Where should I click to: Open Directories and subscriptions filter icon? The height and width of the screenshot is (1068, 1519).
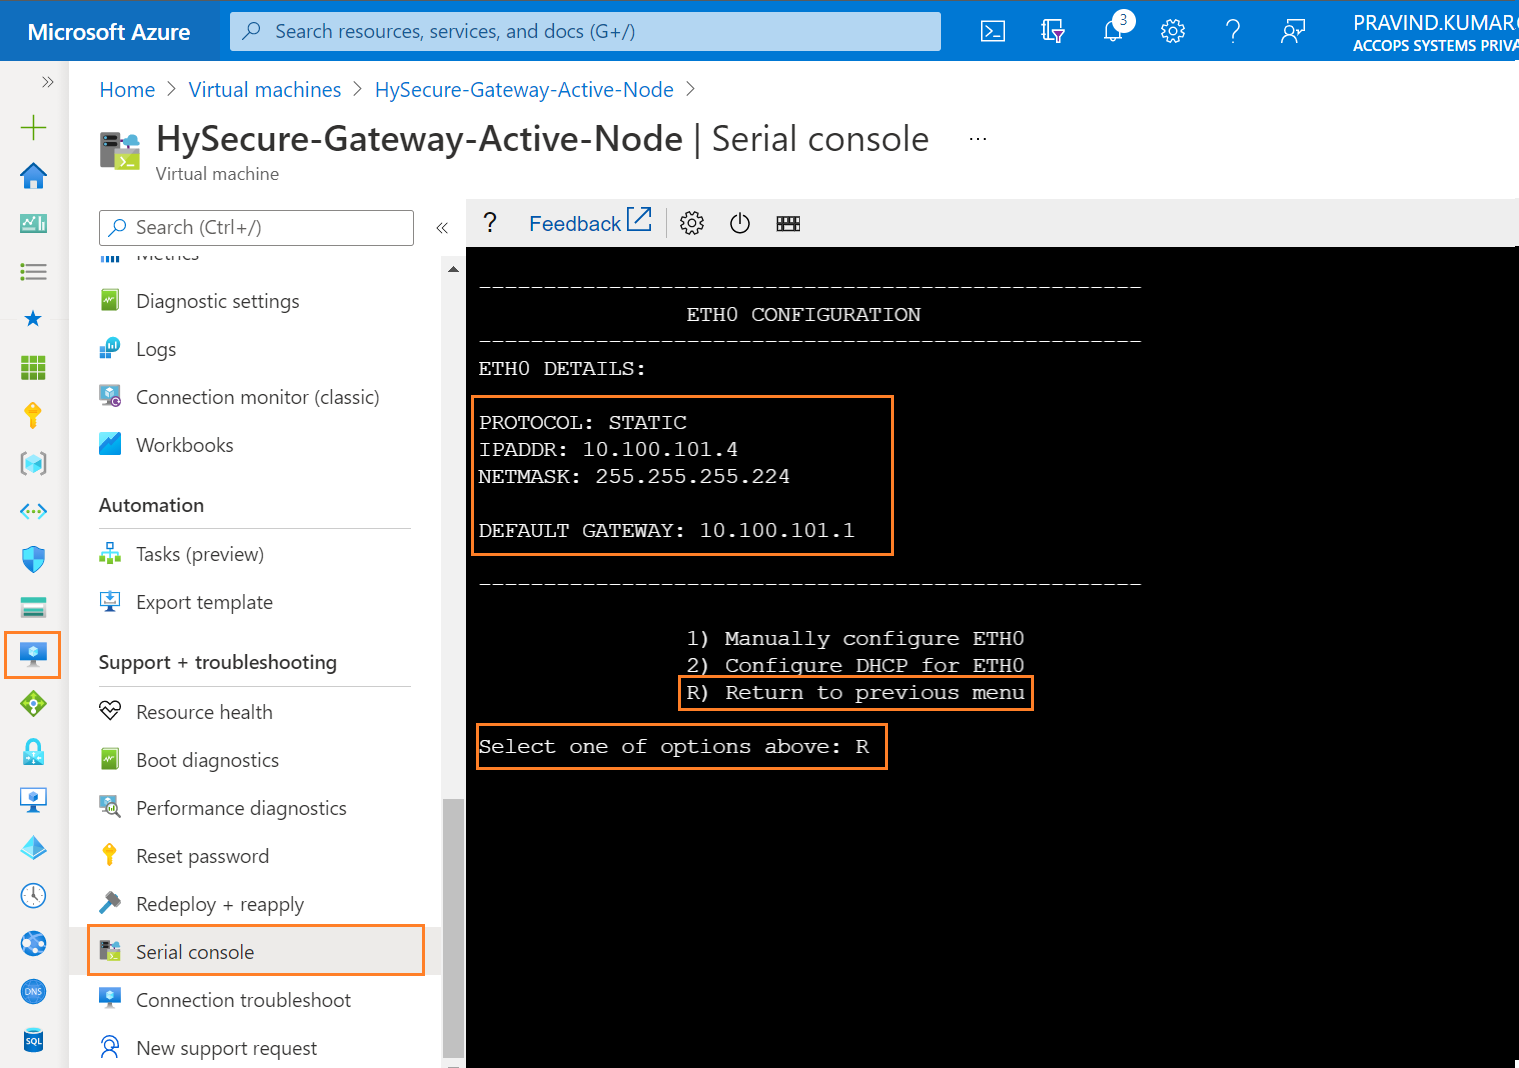point(1052,31)
